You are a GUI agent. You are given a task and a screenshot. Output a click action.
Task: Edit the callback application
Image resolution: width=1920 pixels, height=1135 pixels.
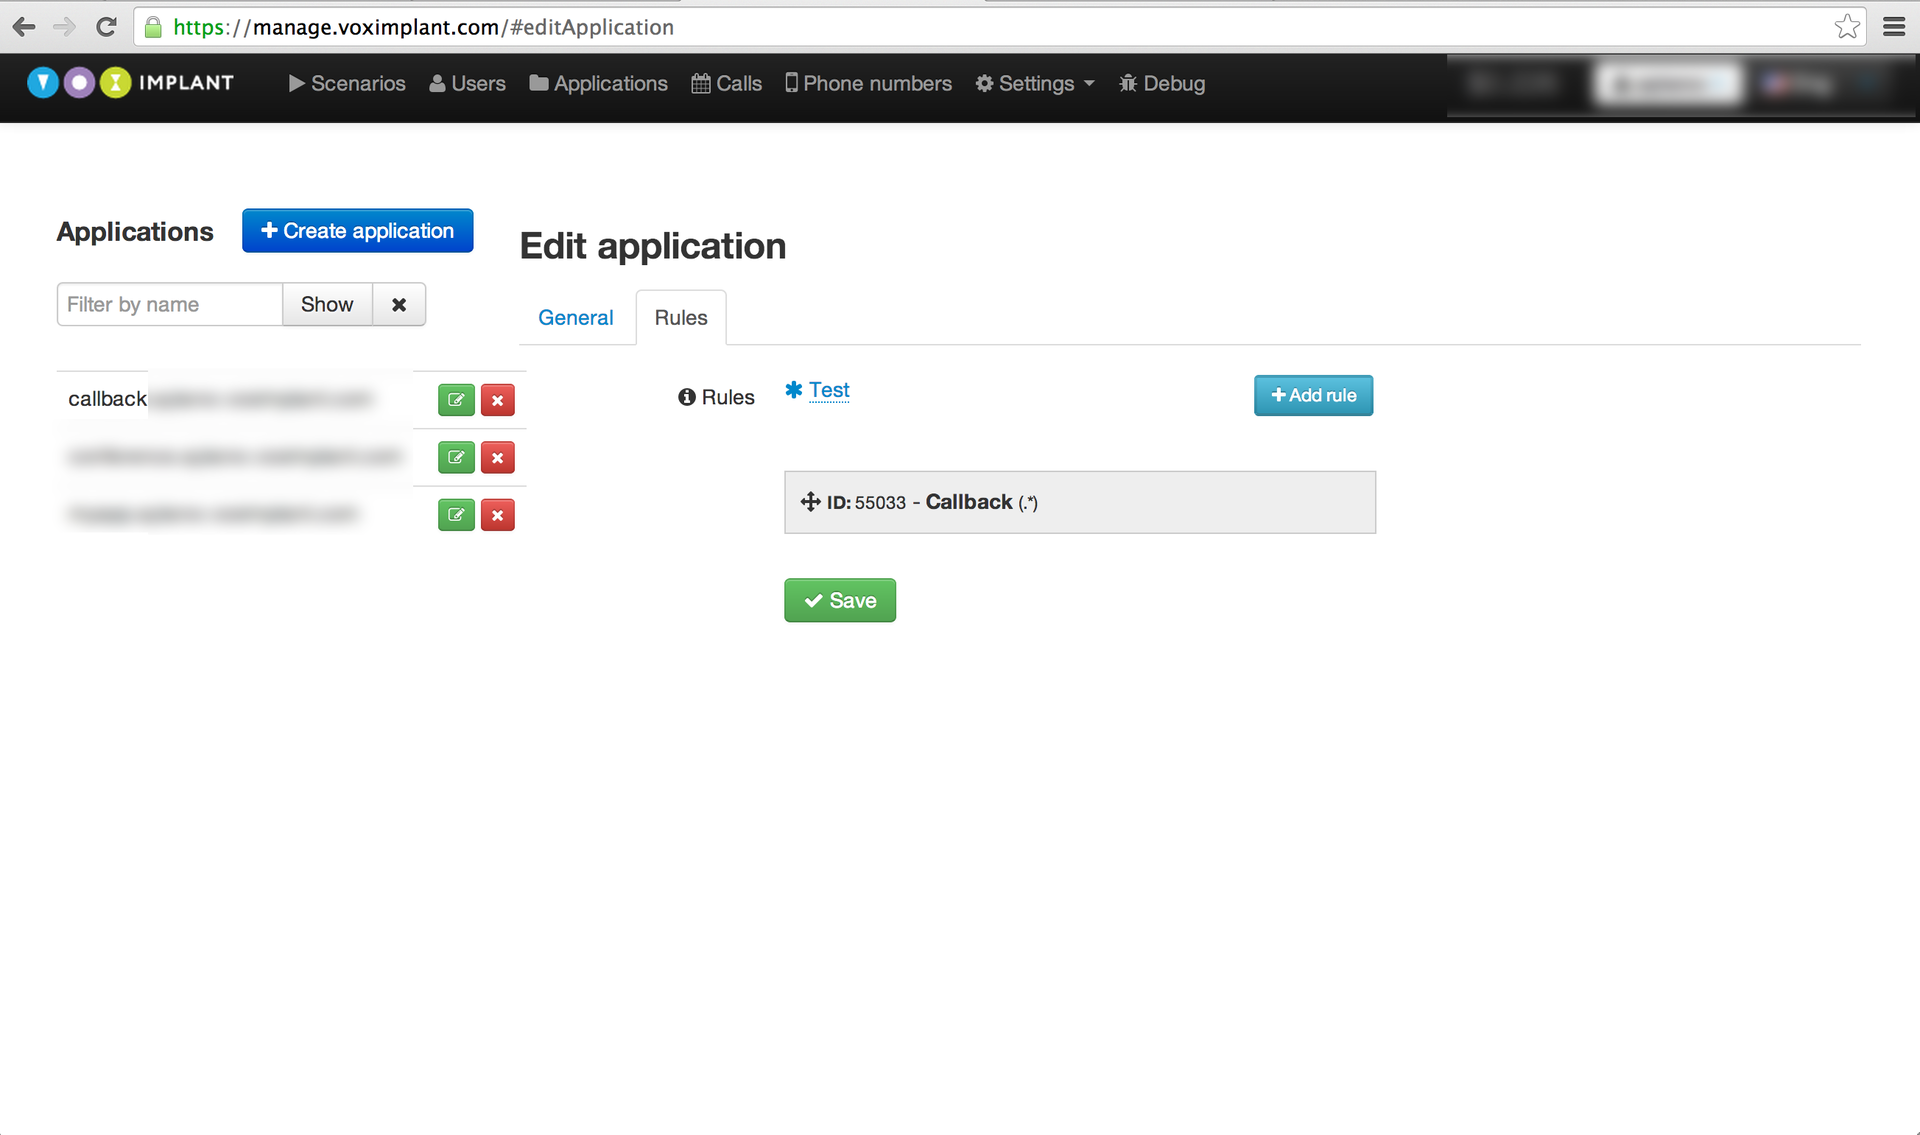pos(456,400)
